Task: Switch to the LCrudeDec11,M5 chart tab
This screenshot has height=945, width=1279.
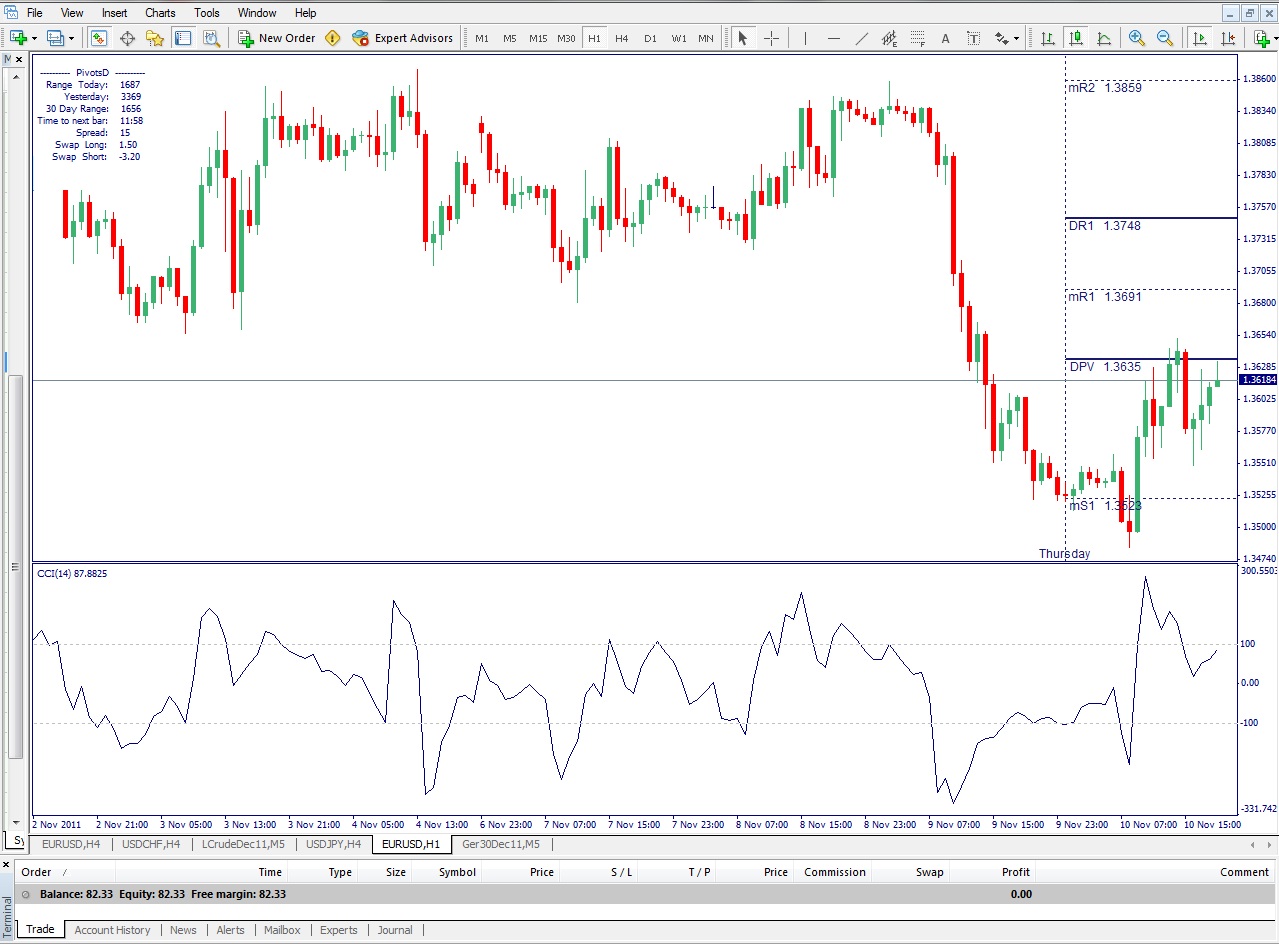Action: (x=243, y=844)
